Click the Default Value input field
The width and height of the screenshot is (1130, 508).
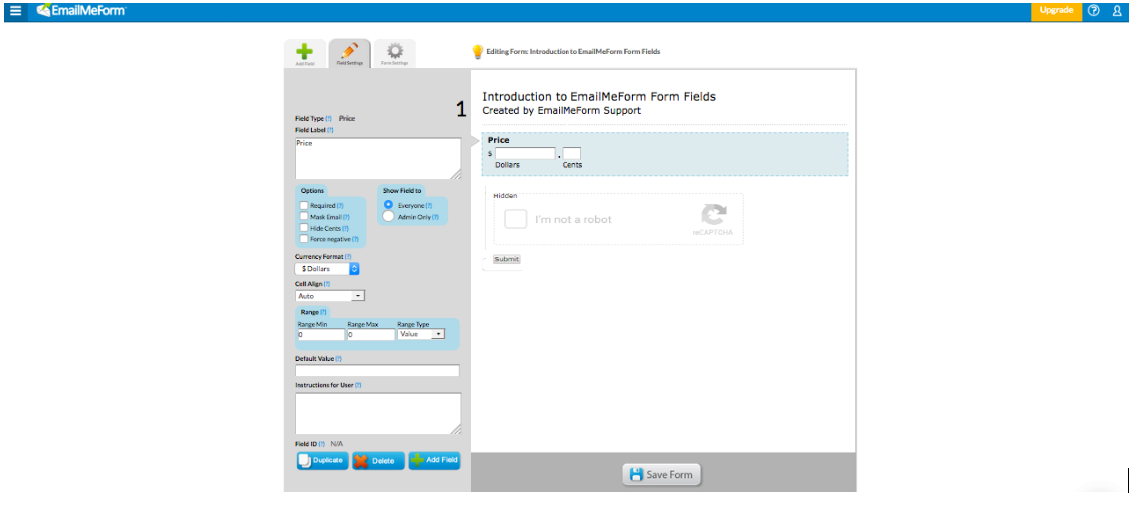coord(377,370)
